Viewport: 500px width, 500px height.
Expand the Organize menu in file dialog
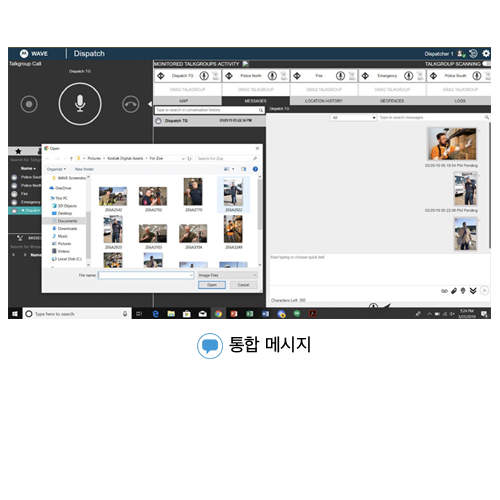(x=56, y=169)
